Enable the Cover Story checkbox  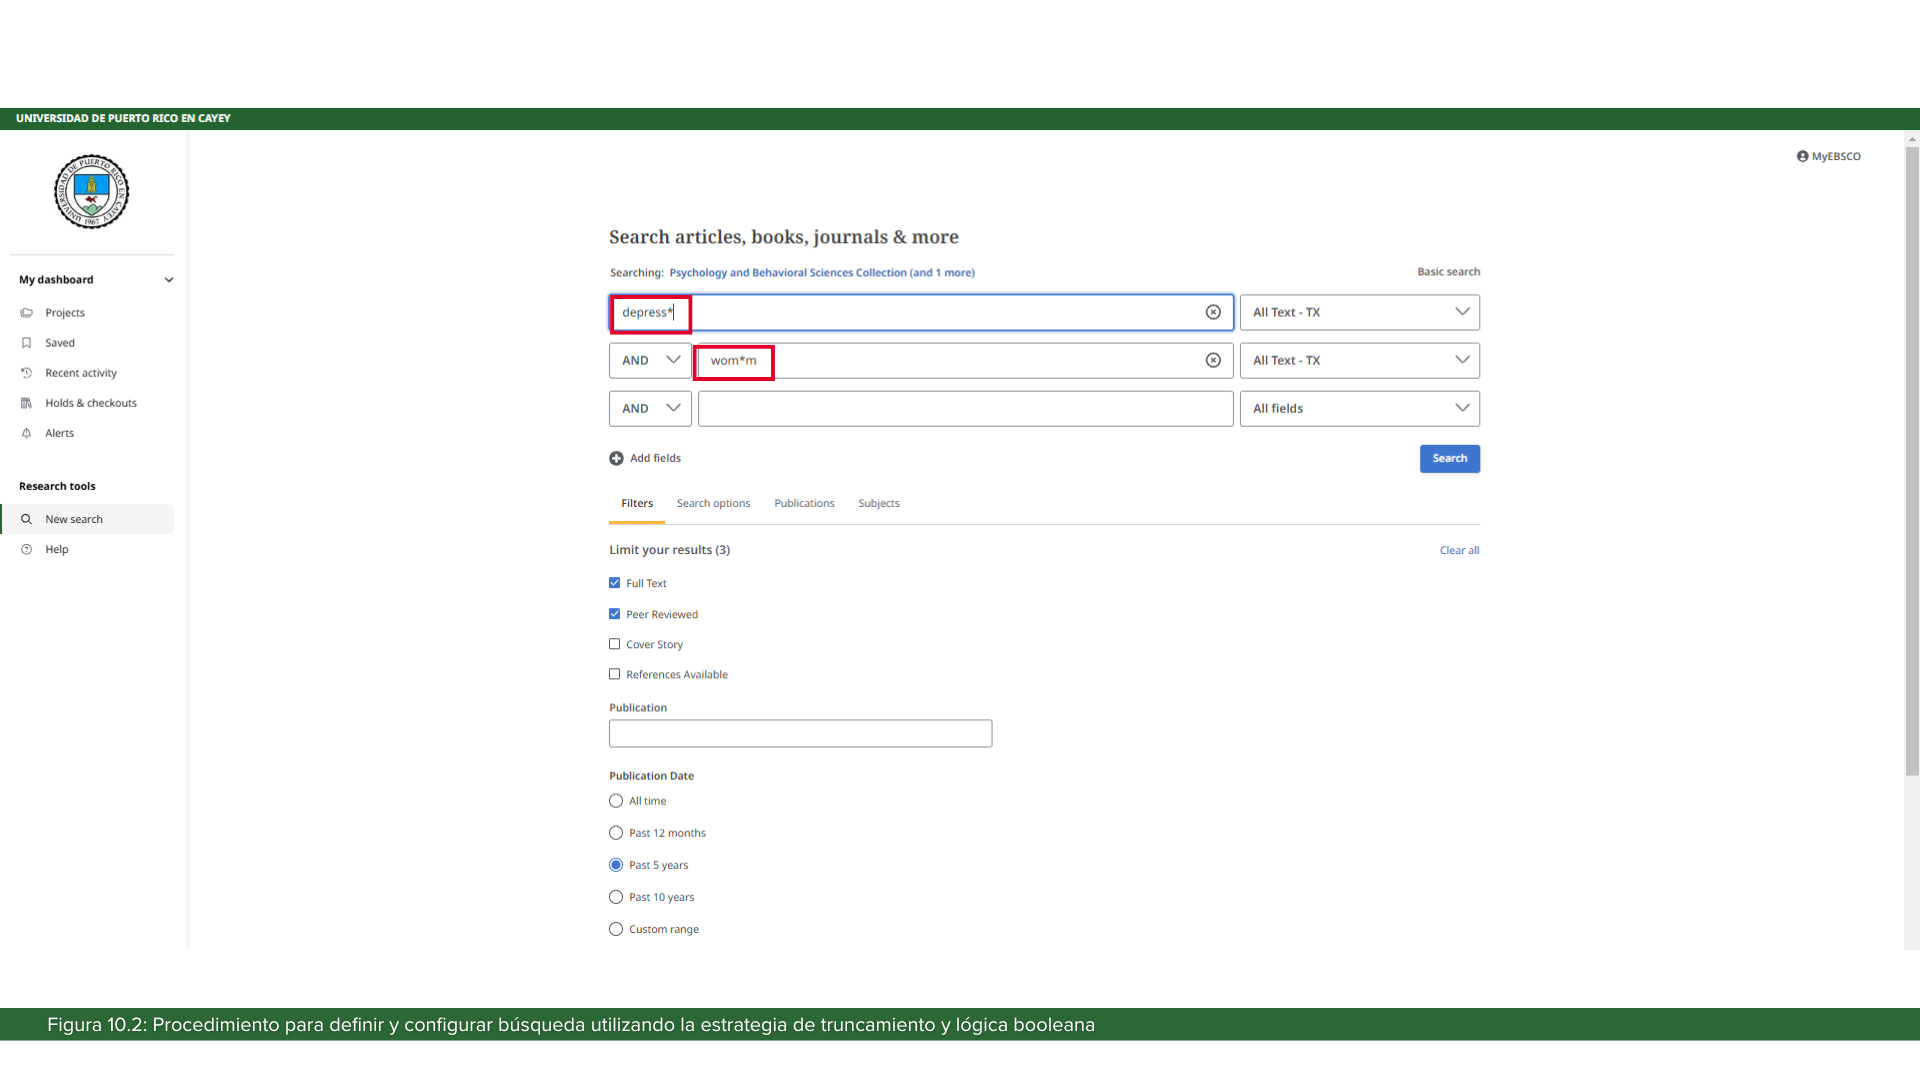click(614, 644)
